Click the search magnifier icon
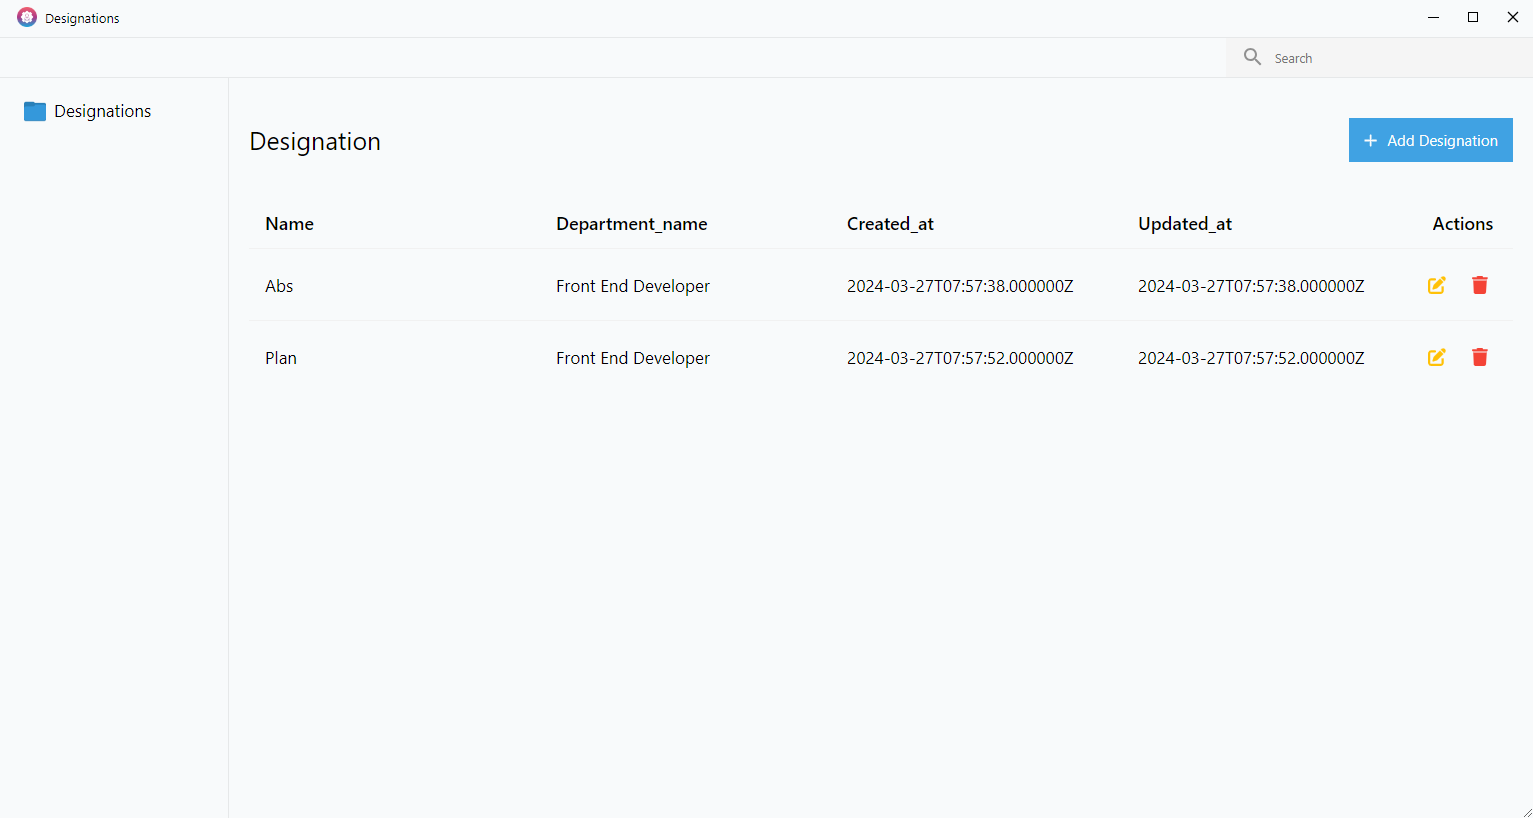 coord(1252,57)
